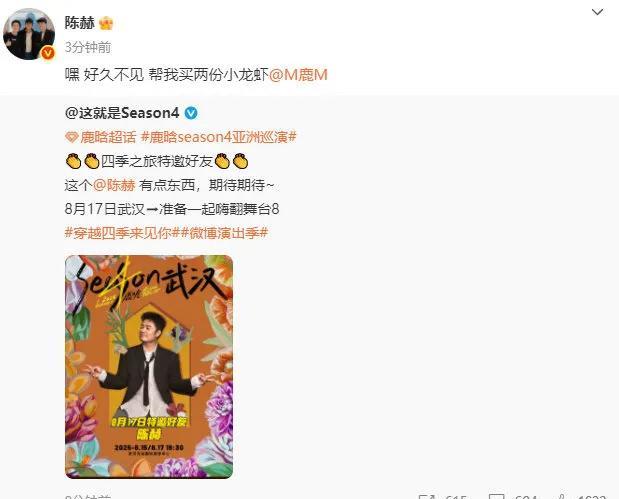The image size is (619, 499).
Task: Expand the post options chevron at top right
Action: pyautogui.click(x=597, y=12)
